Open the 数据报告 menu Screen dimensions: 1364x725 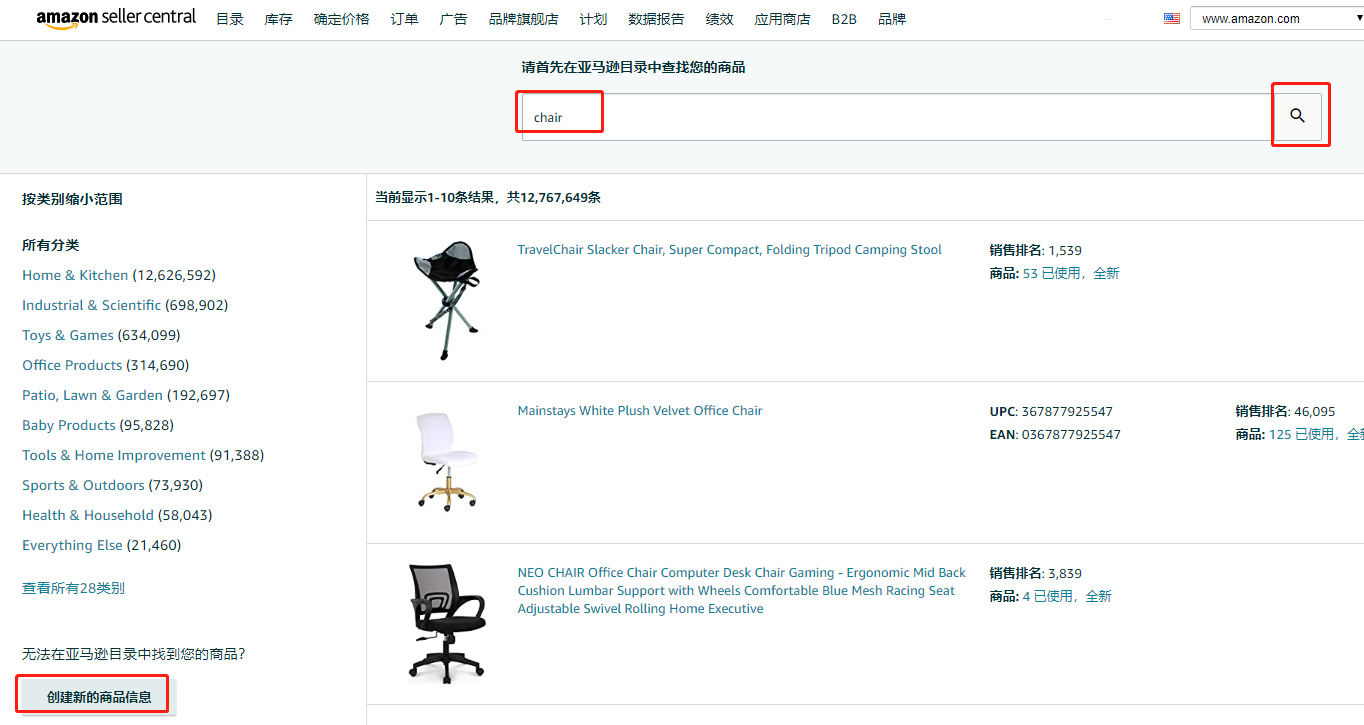657,19
